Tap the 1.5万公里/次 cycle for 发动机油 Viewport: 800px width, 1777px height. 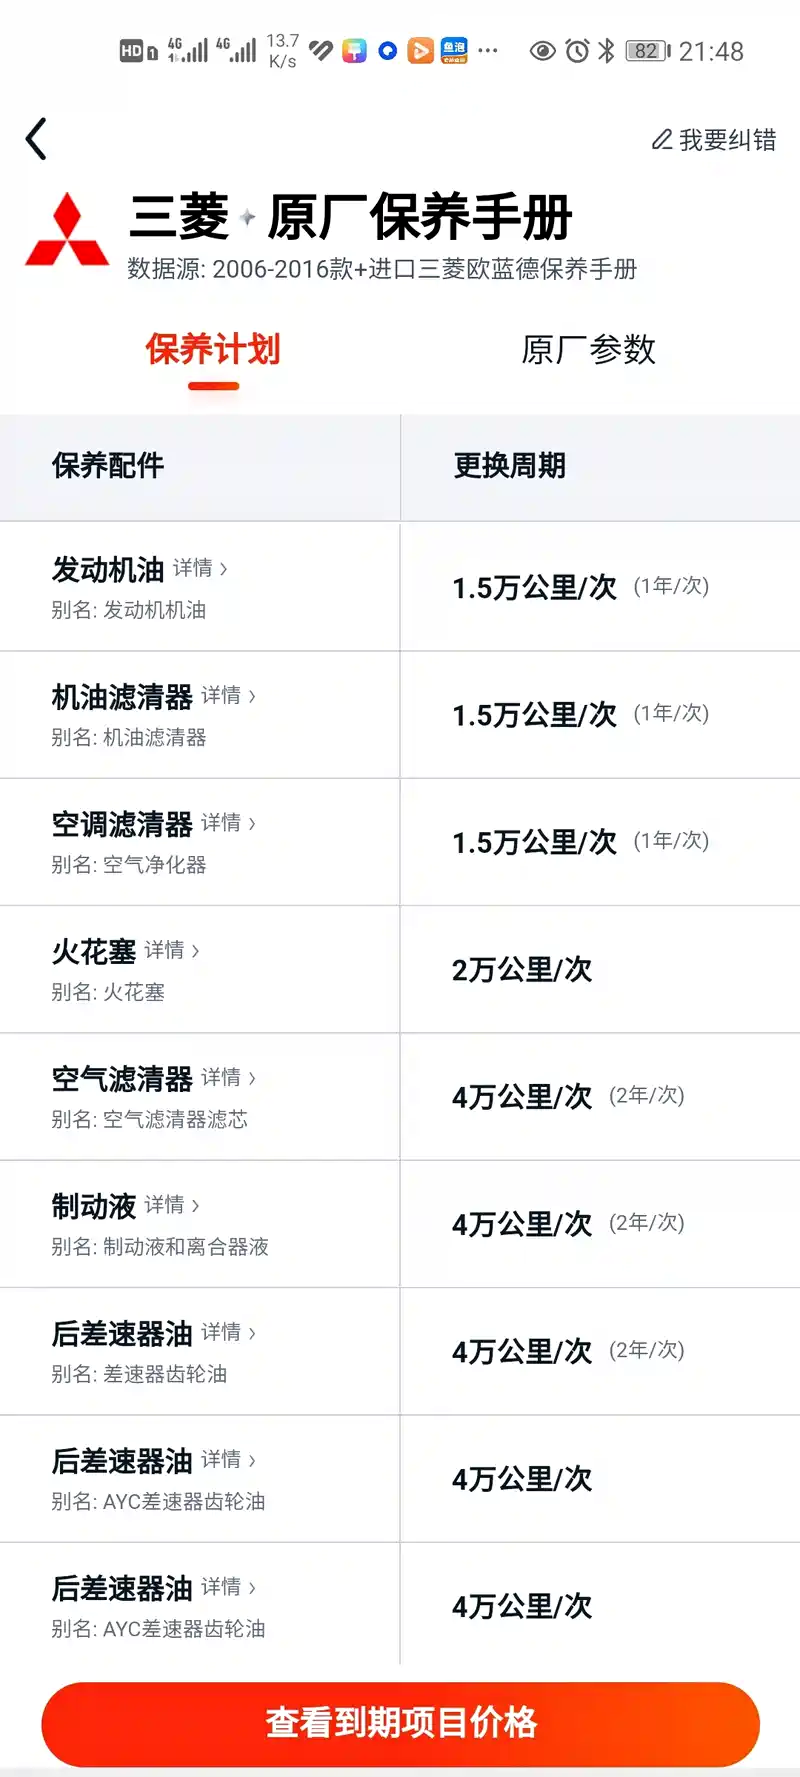coord(534,587)
